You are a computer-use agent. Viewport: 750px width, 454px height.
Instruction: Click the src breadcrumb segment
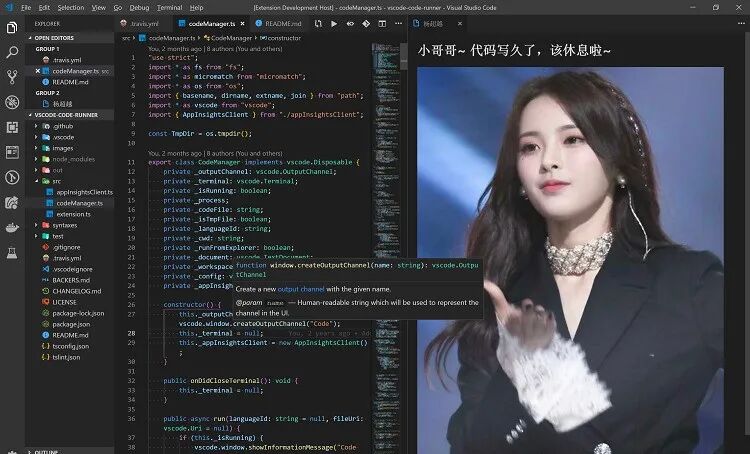pos(126,38)
